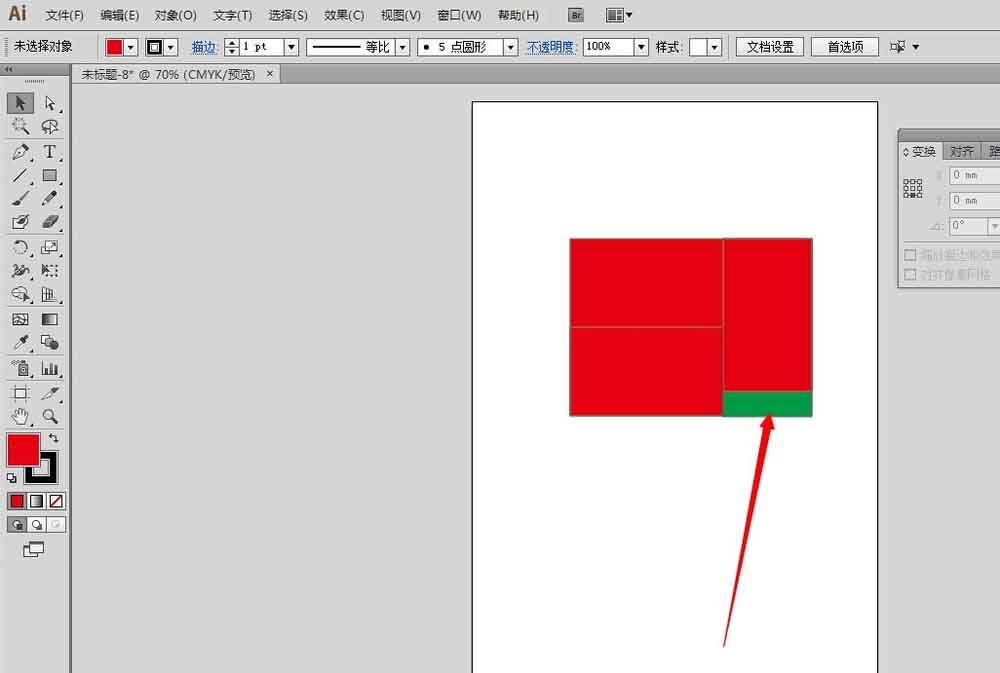The image size is (1000, 673).
Task: Expand the rotation angle dropdown in 变换
Action: pos(994,226)
